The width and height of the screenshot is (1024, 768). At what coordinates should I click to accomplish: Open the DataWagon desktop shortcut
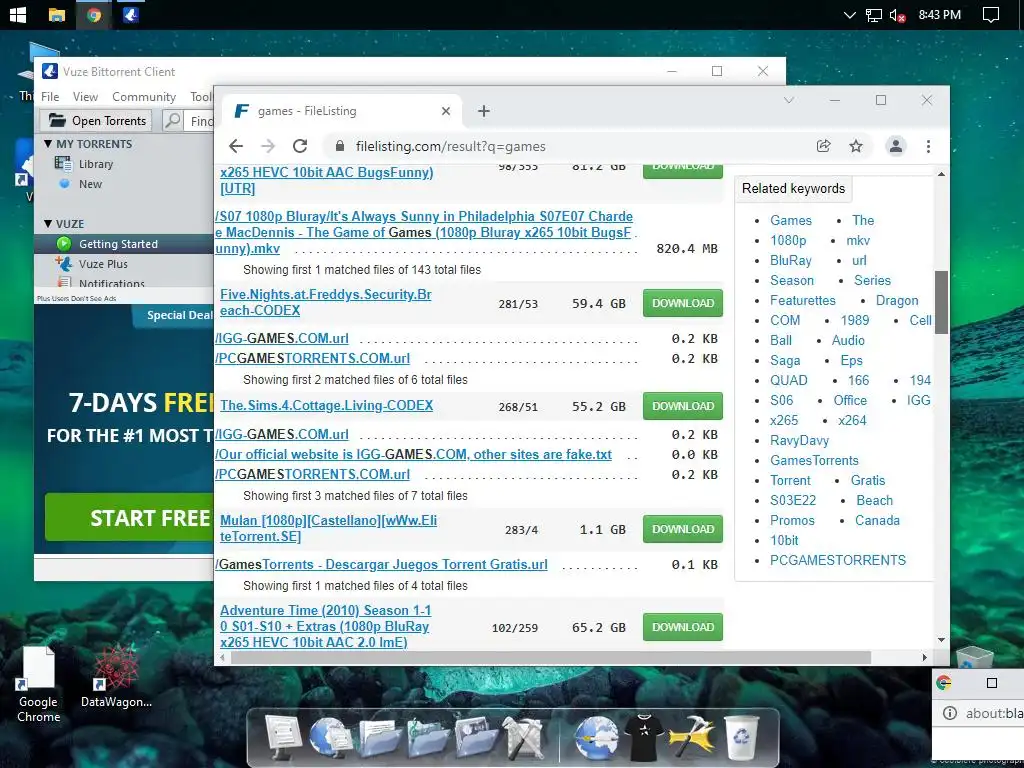click(x=116, y=677)
